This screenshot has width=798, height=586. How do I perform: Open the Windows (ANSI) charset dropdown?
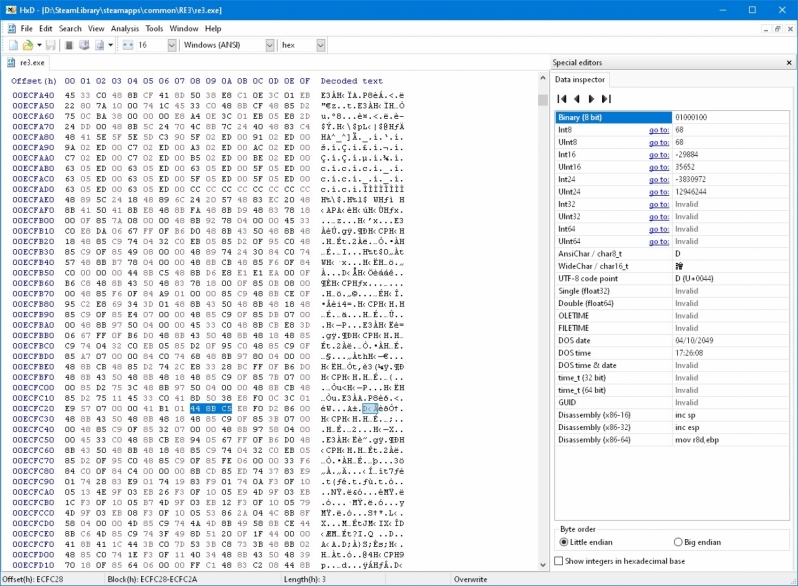coord(270,45)
